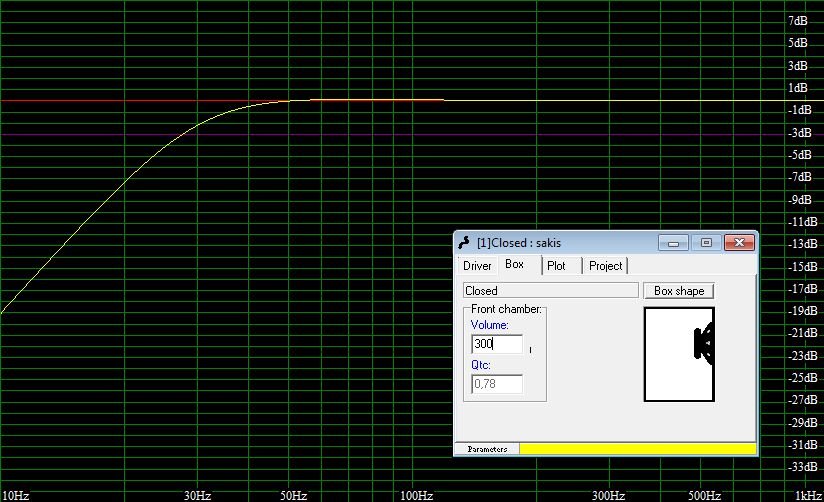
Task: Click the -3dB axis label
Action: [800, 133]
